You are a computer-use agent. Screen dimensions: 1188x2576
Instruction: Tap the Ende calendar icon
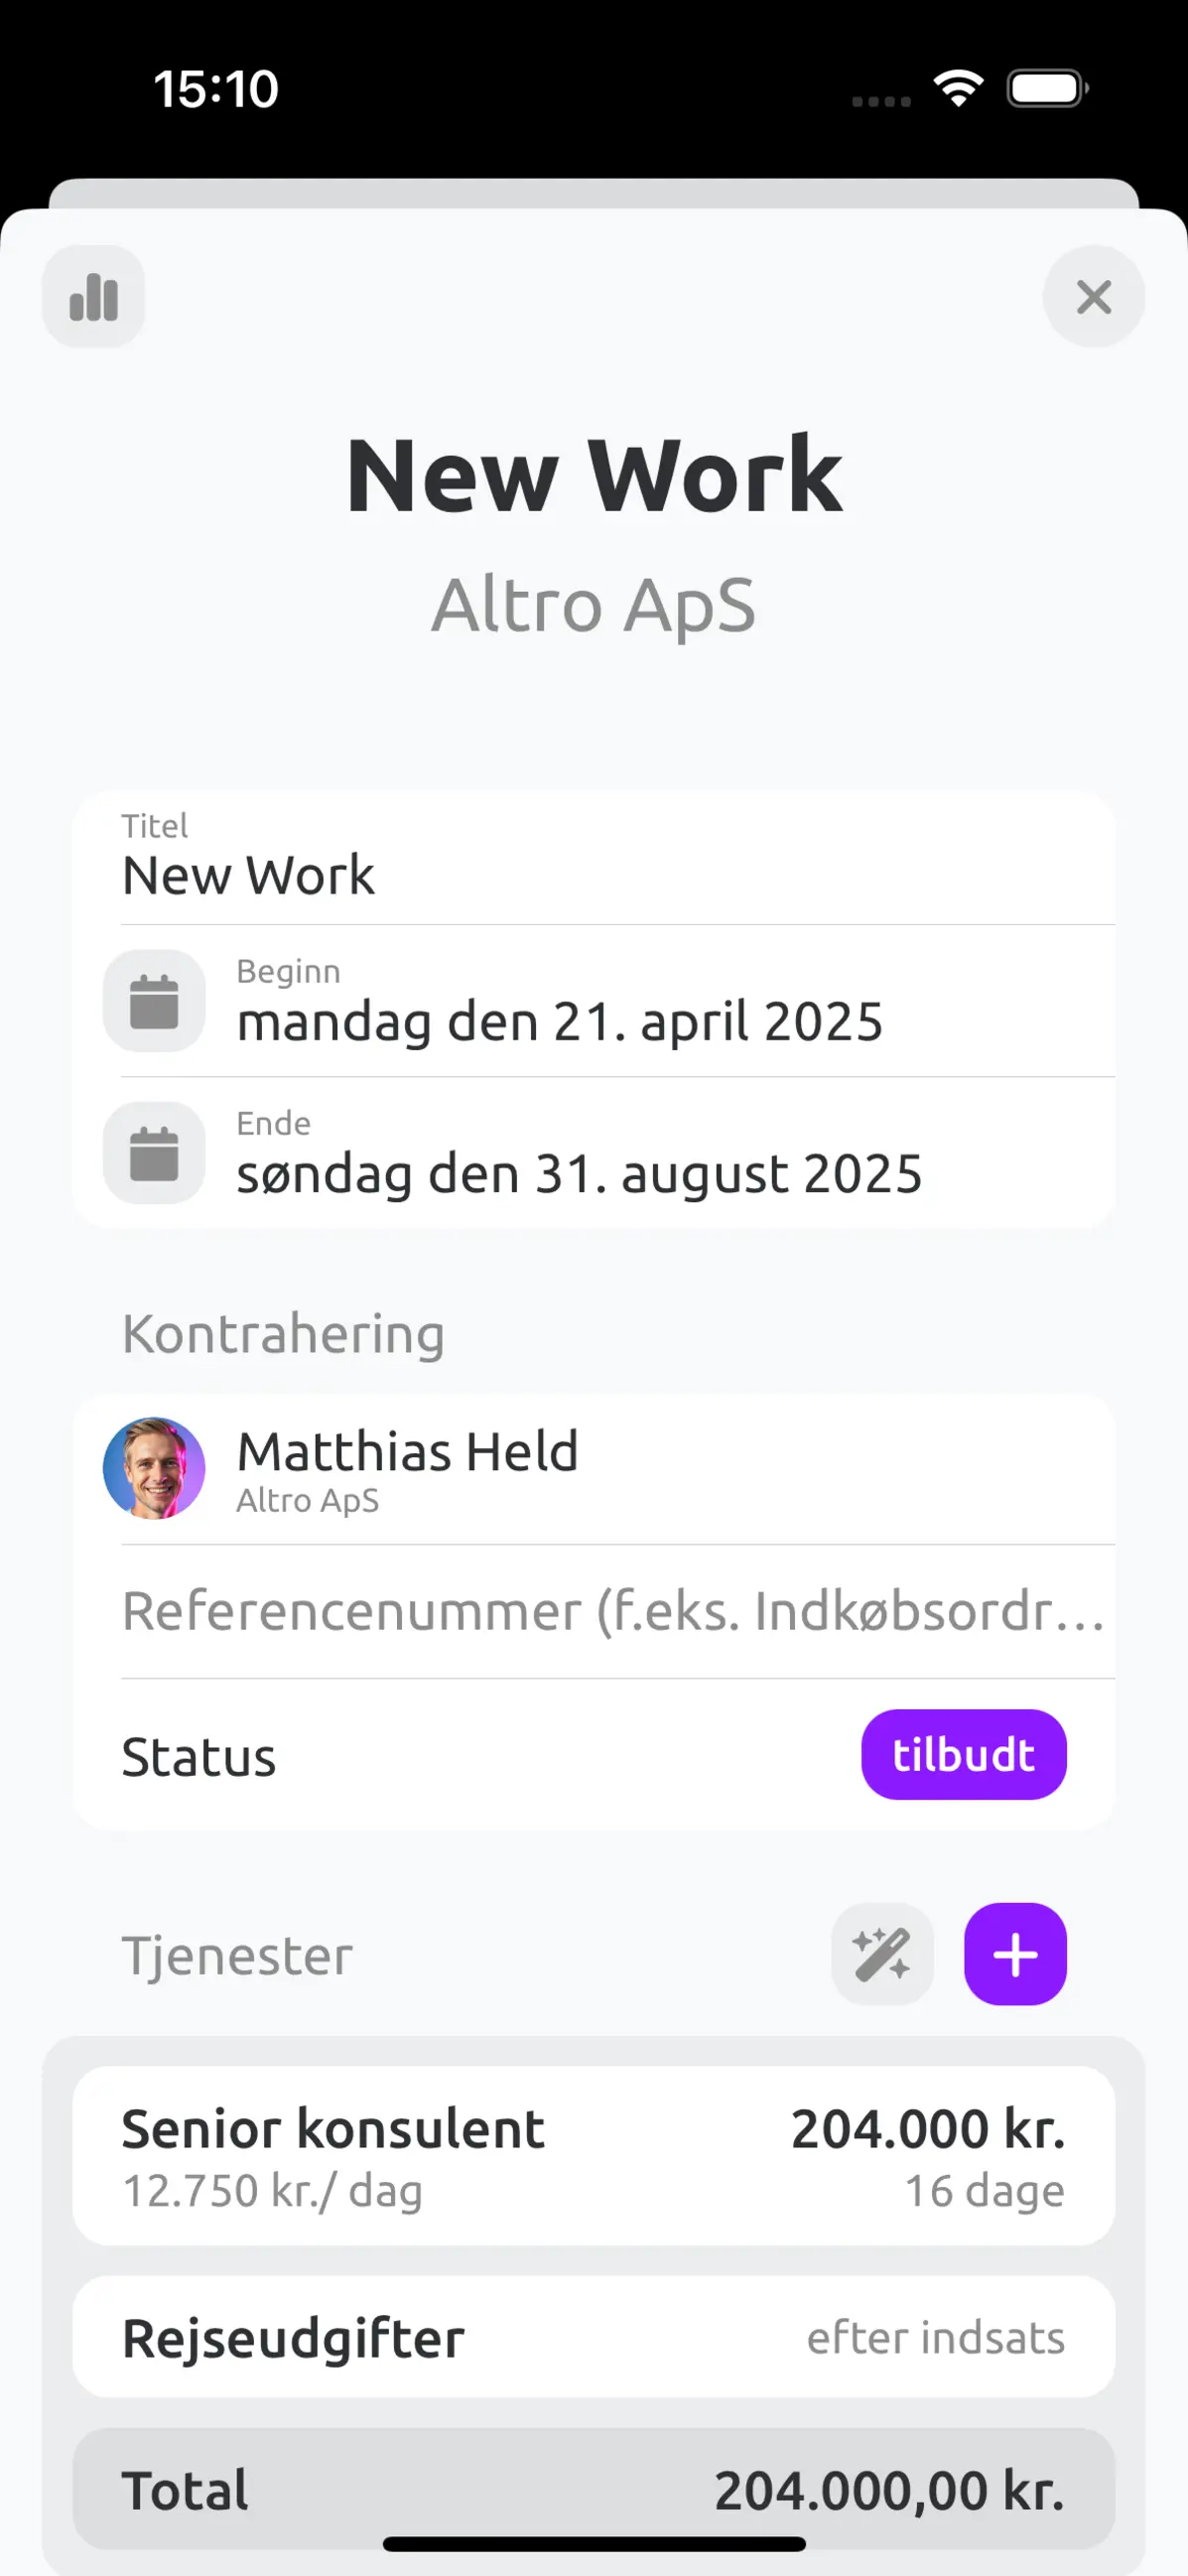(x=154, y=1153)
